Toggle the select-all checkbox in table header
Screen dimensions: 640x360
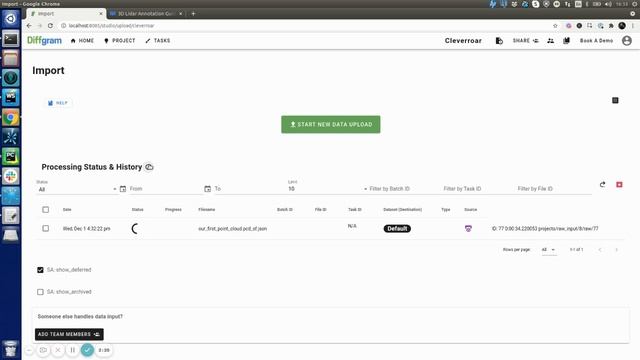(45, 209)
